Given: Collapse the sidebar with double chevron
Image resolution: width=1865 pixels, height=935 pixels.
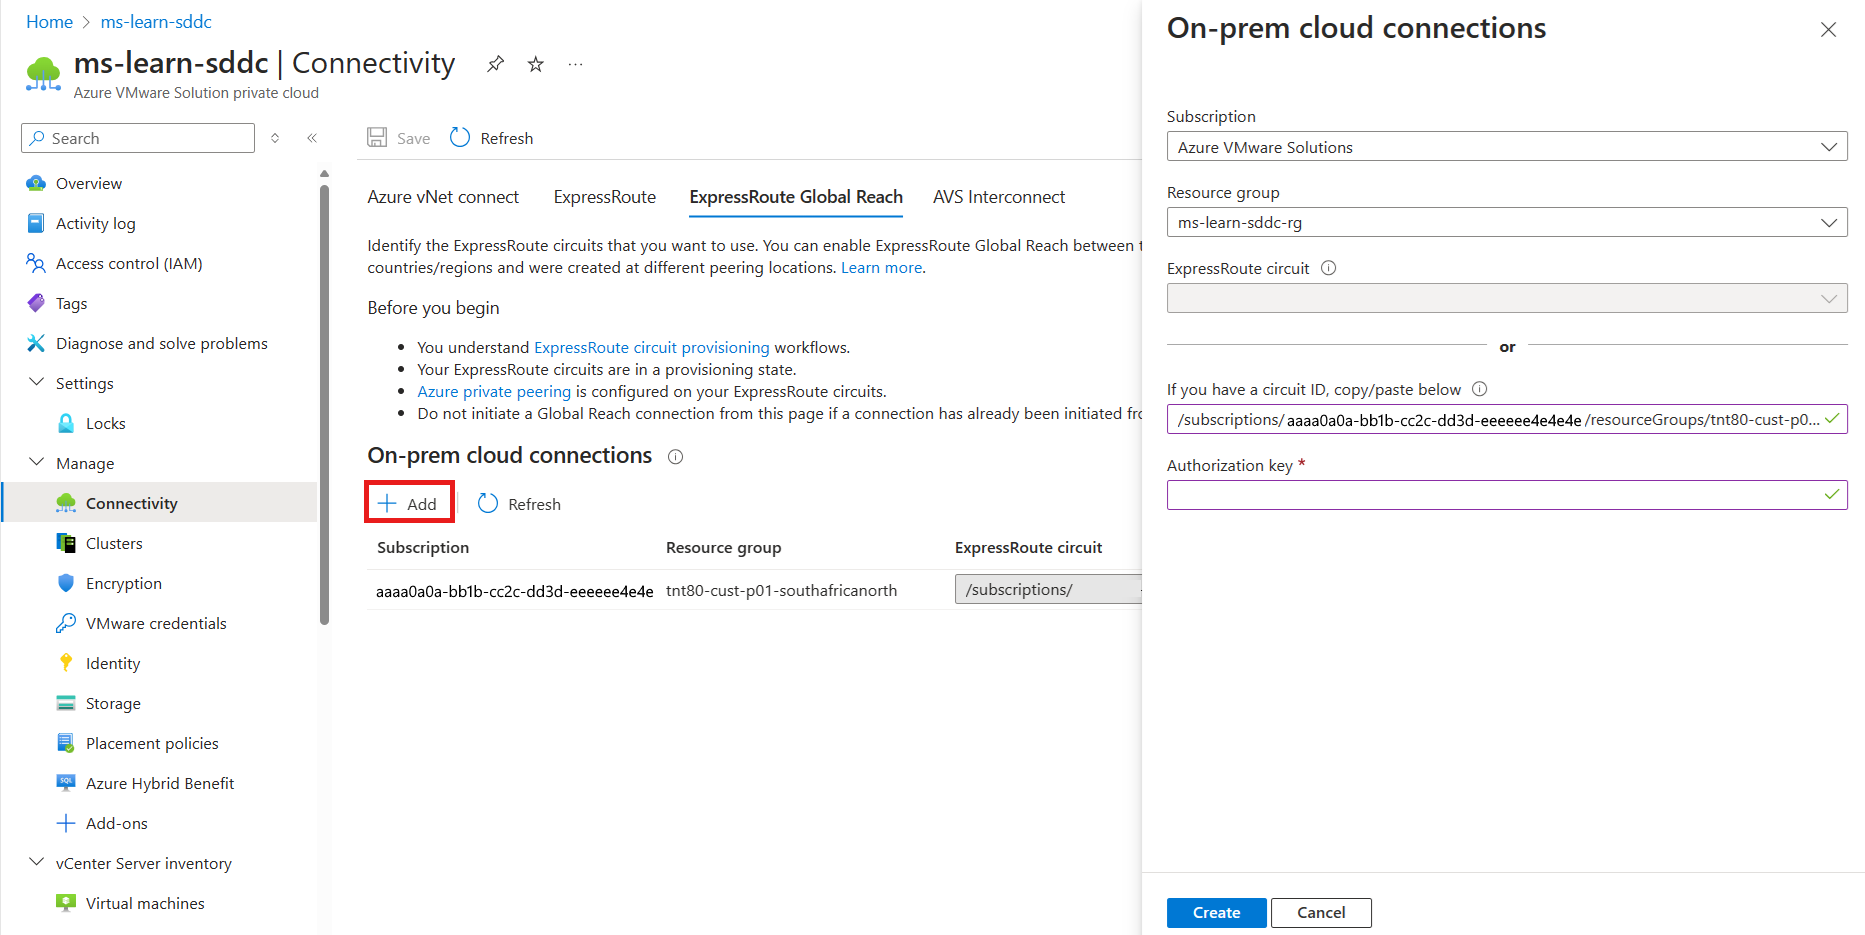Looking at the screenshot, I should [312, 138].
